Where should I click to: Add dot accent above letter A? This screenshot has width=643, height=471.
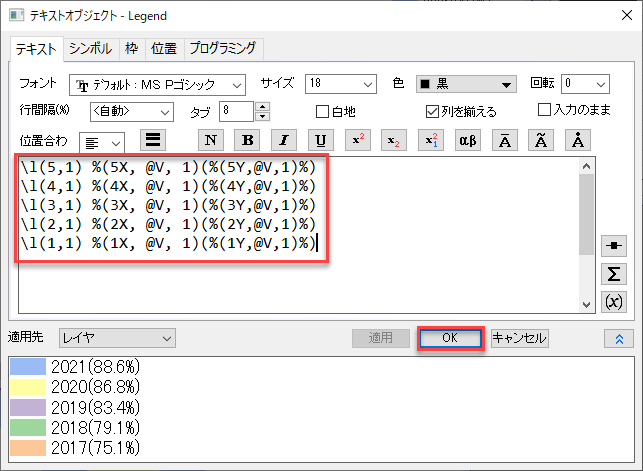click(x=578, y=140)
